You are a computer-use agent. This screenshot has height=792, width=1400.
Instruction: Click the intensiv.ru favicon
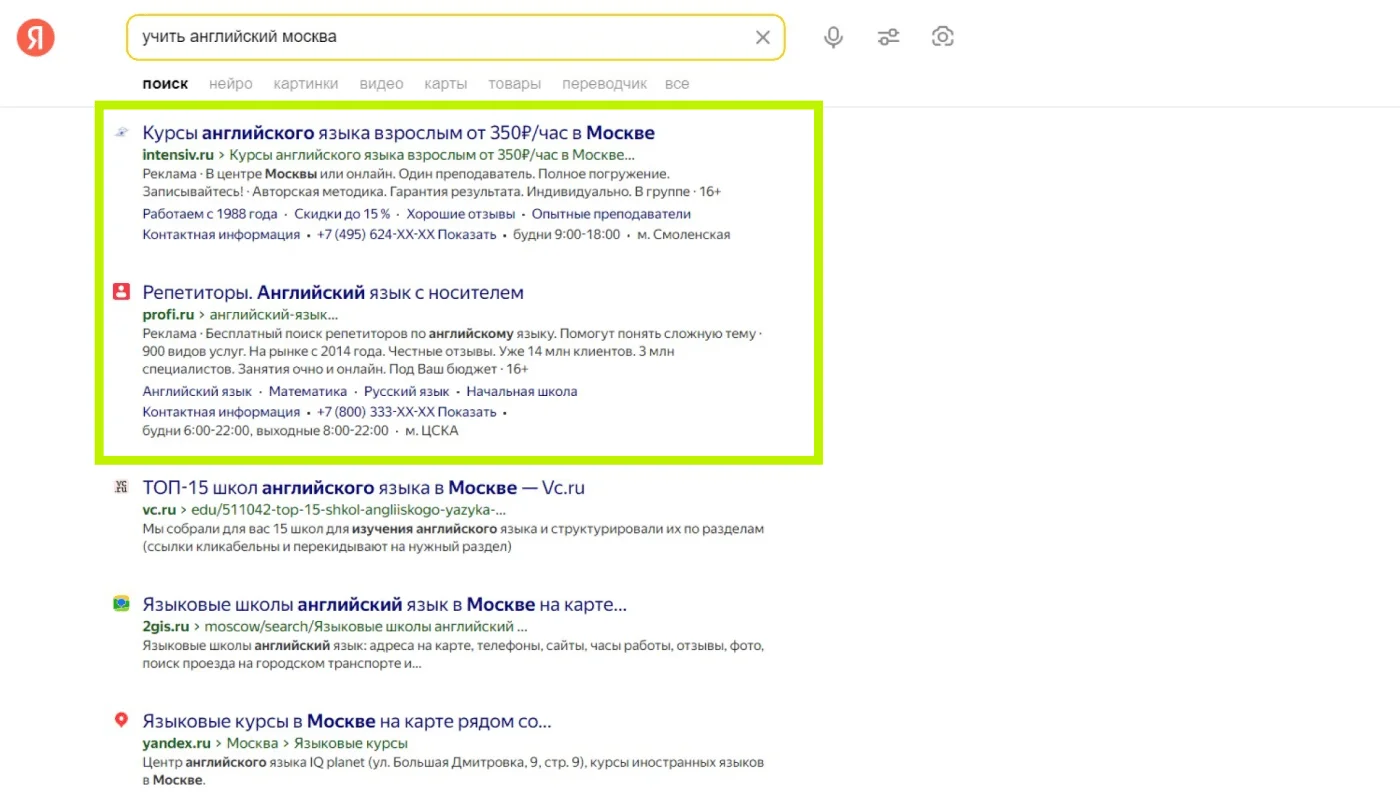121,133
